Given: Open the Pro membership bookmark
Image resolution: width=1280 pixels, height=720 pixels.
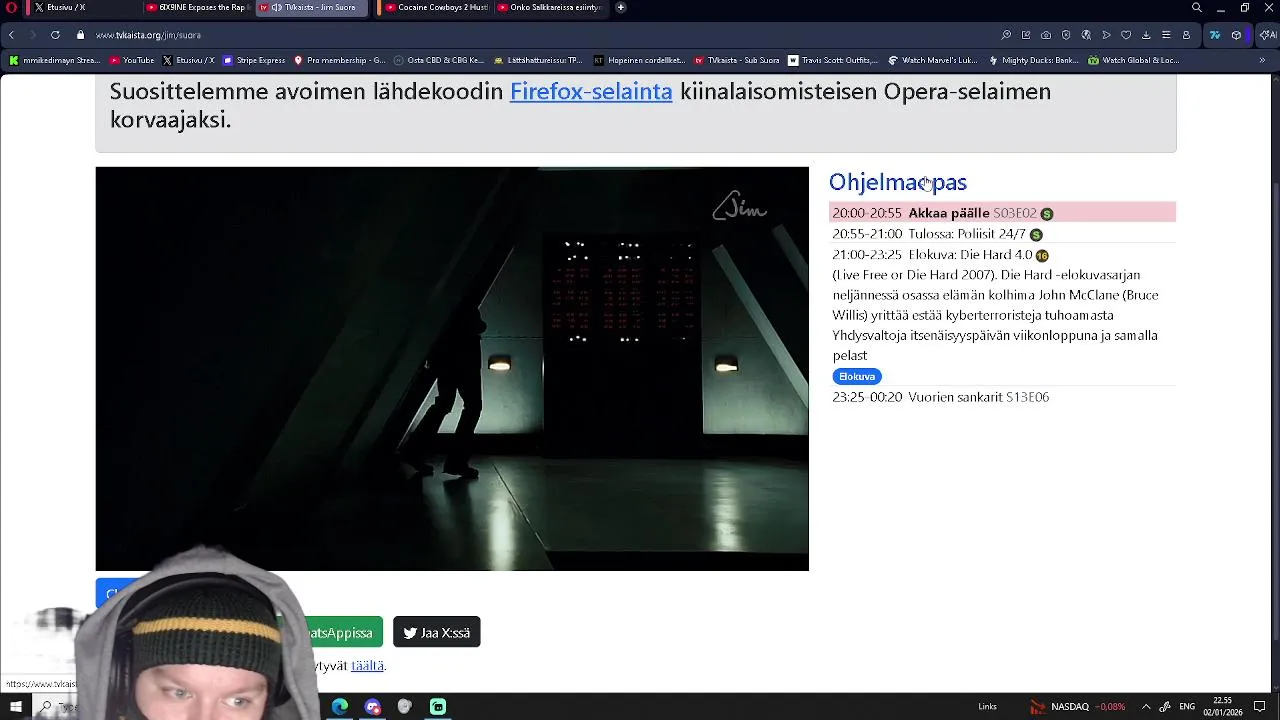Looking at the screenshot, I should pos(339,60).
